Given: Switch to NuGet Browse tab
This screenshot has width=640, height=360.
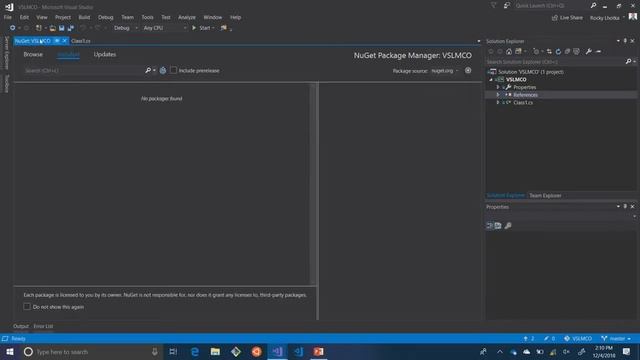Looking at the screenshot, I should 33,54.
